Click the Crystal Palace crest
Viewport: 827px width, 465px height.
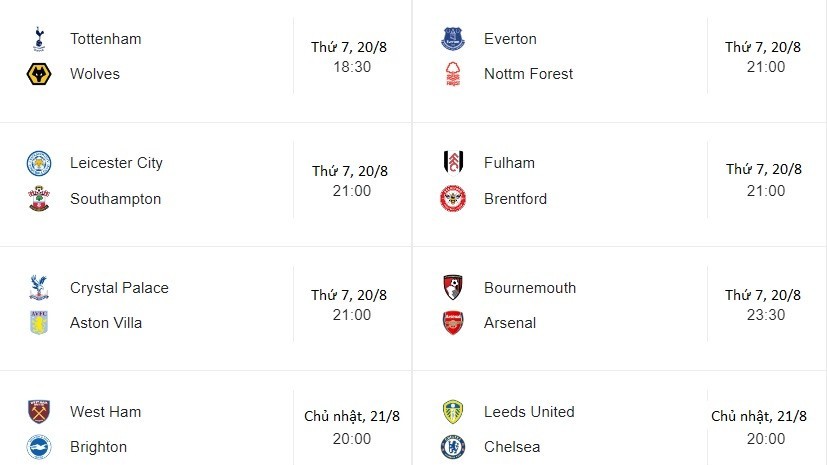click(39, 288)
